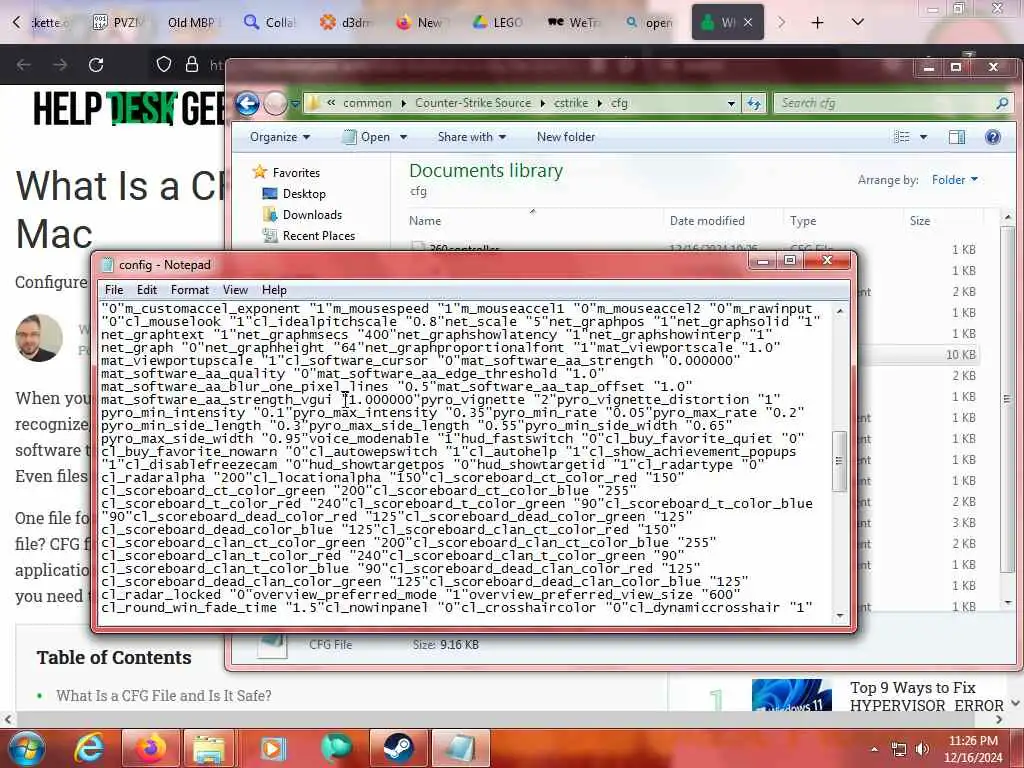This screenshot has width=1024, height=768.
Task: Click the change view icon in Explorer
Action: click(902, 137)
